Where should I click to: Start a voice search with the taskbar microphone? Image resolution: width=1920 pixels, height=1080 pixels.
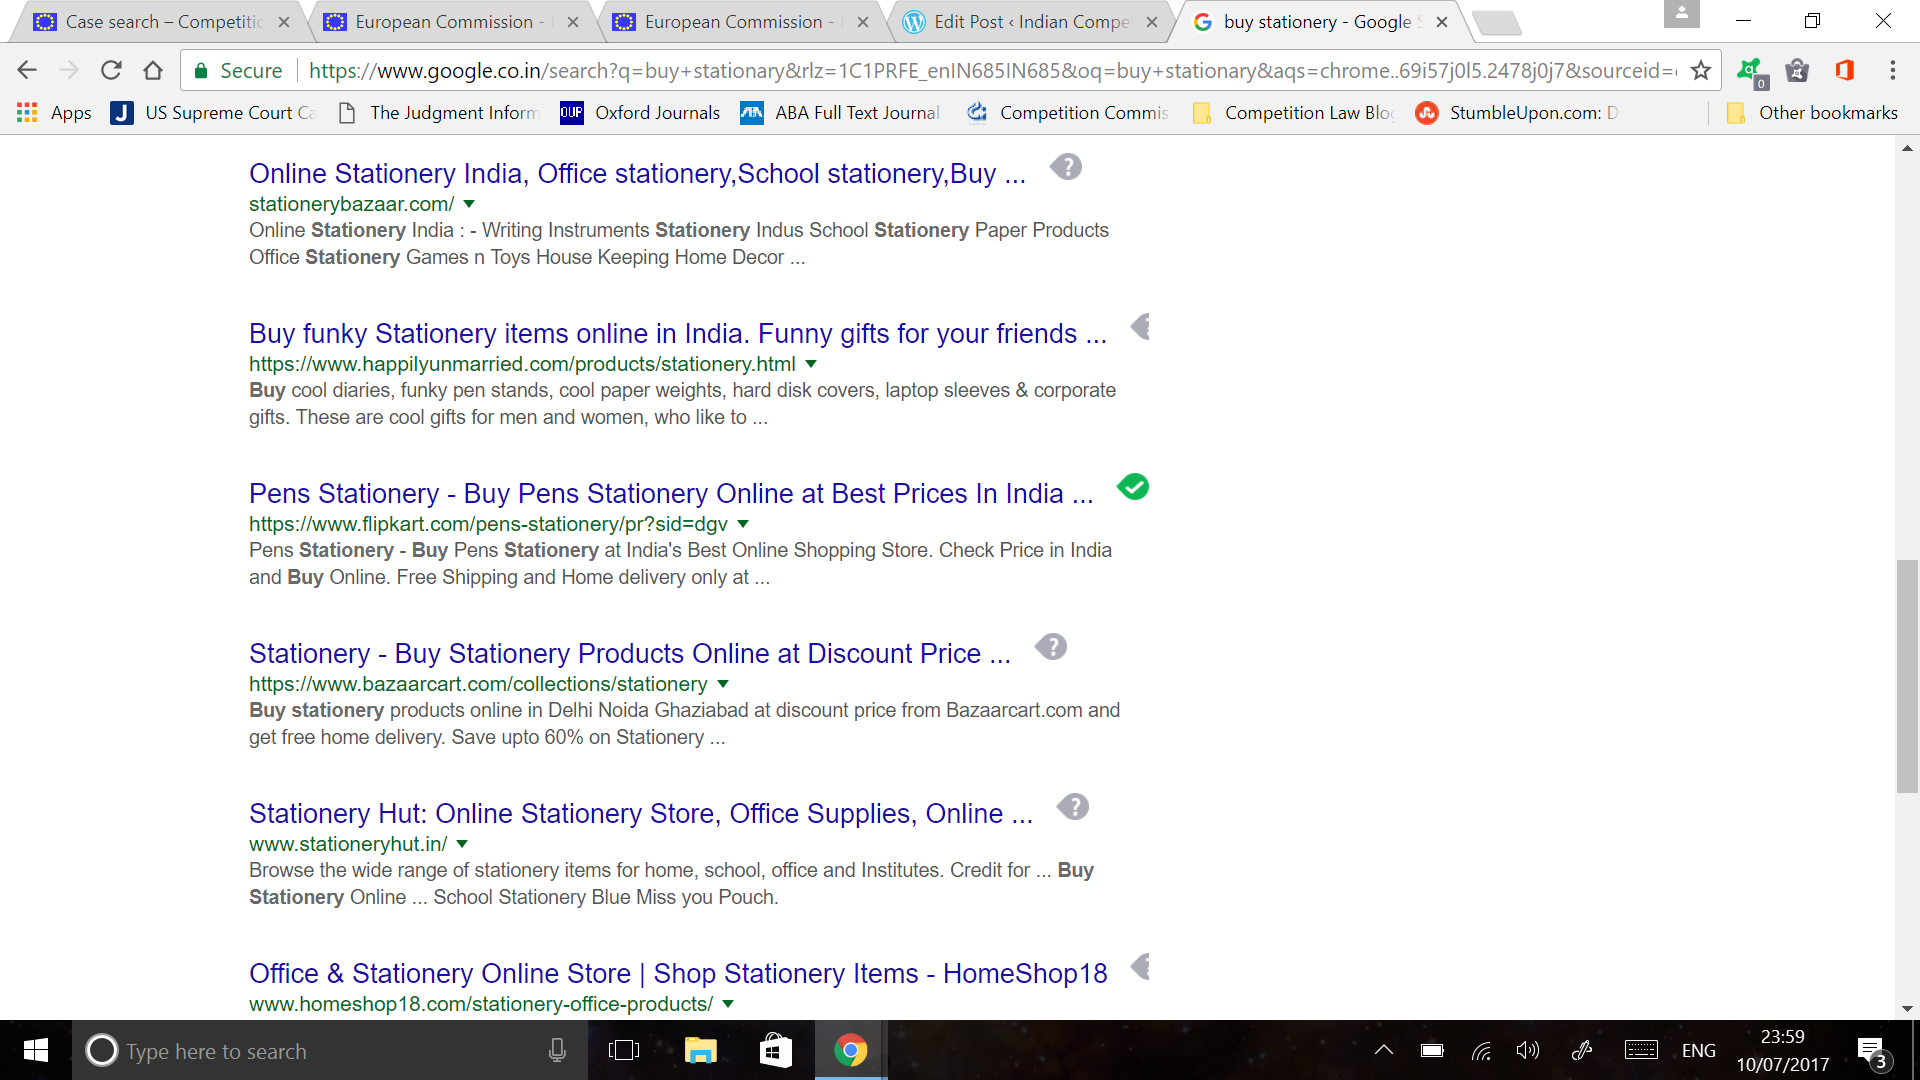[x=557, y=1050]
